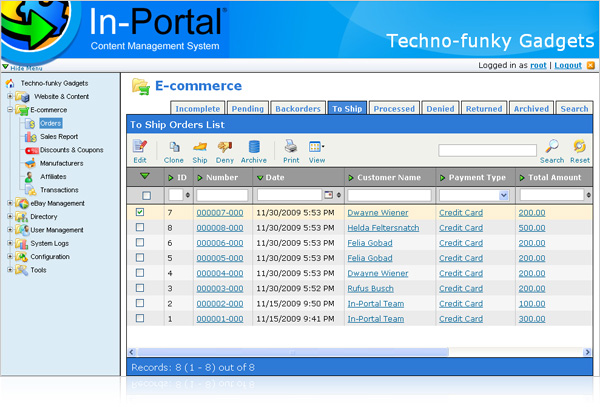
Task: Expand the System Logs tree node
Action: [10, 243]
